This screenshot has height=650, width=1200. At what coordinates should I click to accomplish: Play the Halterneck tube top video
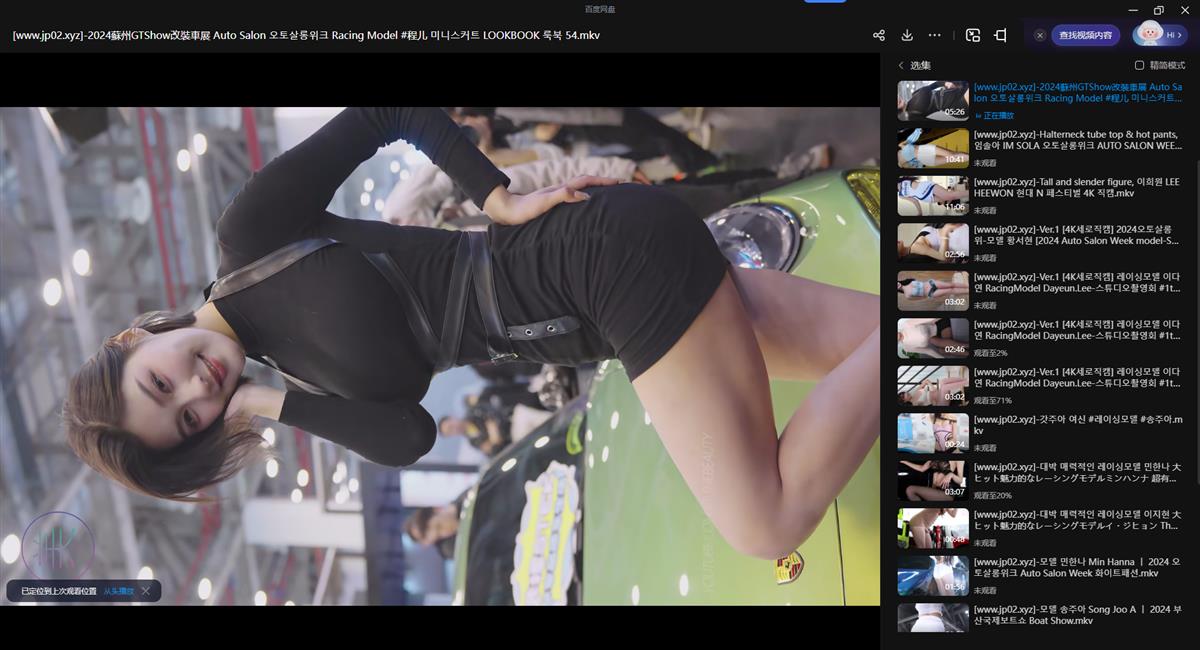tap(1078, 140)
